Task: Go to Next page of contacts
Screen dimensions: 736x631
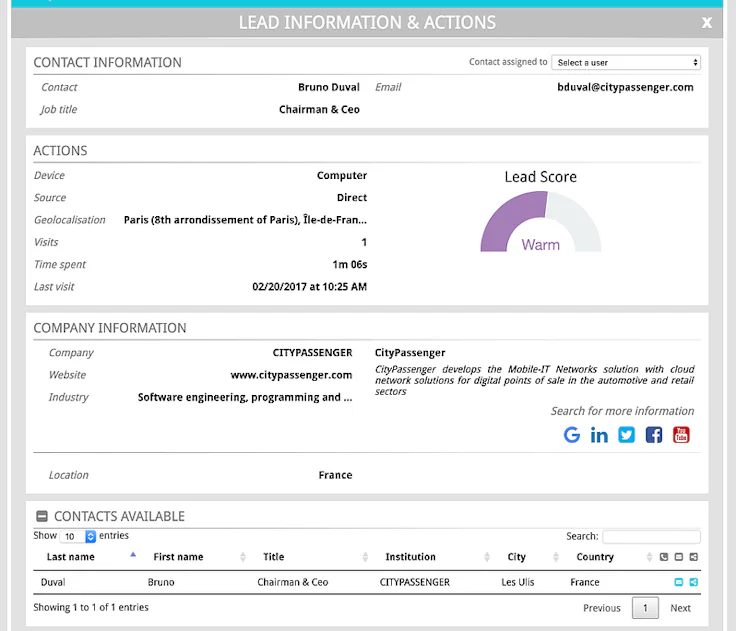Action: tap(680, 608)
